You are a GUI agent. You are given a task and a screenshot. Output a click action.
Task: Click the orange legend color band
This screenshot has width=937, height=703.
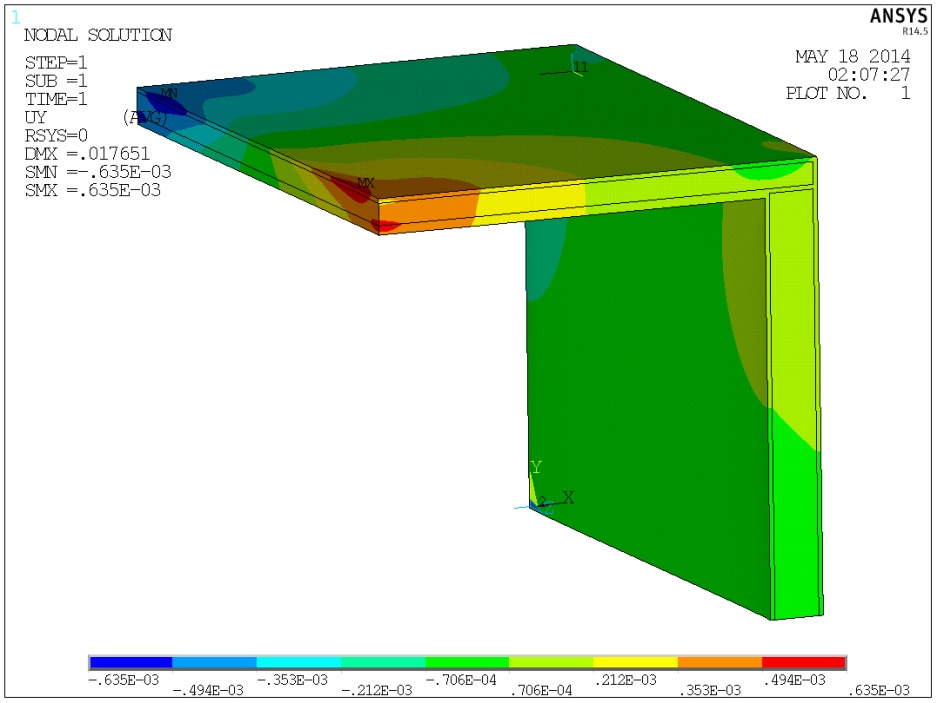[x=719, y=662]
